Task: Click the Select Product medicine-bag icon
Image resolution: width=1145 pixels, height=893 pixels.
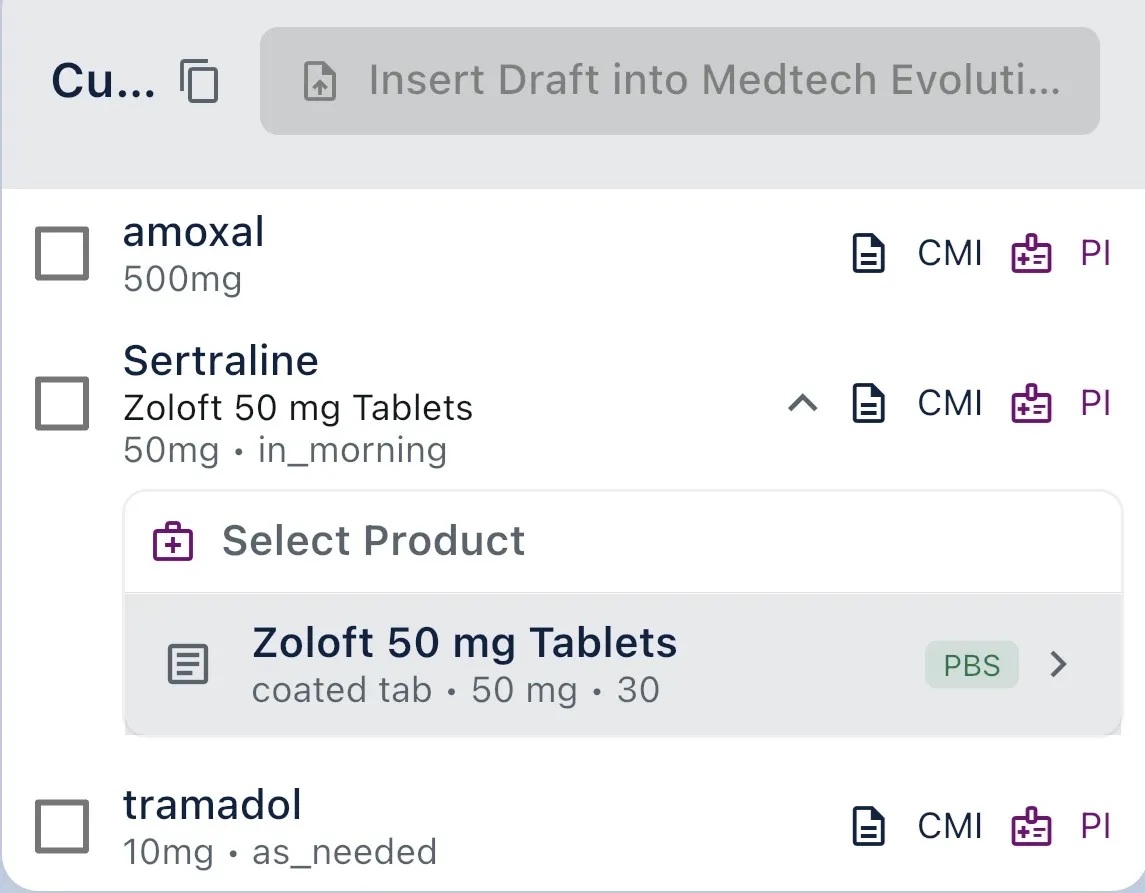Action: coord(172,540)
